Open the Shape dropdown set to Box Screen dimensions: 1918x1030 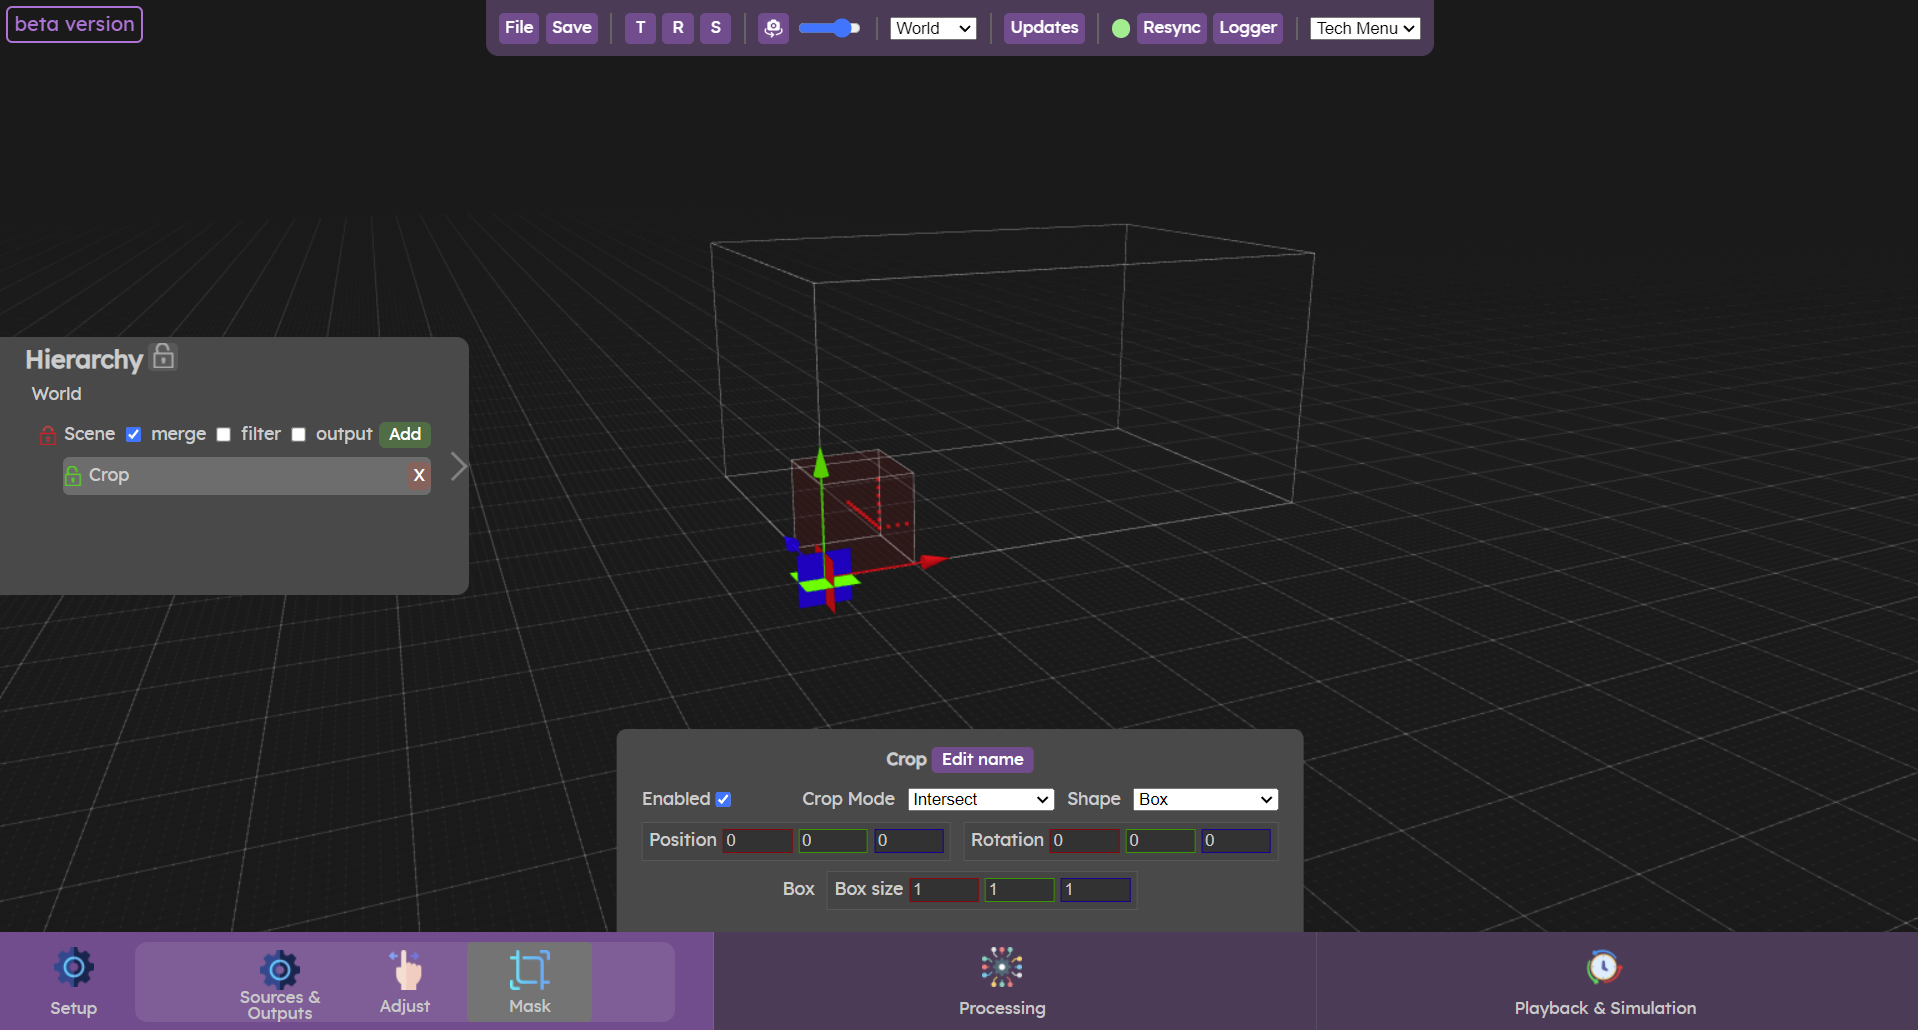pos(1203,799)
